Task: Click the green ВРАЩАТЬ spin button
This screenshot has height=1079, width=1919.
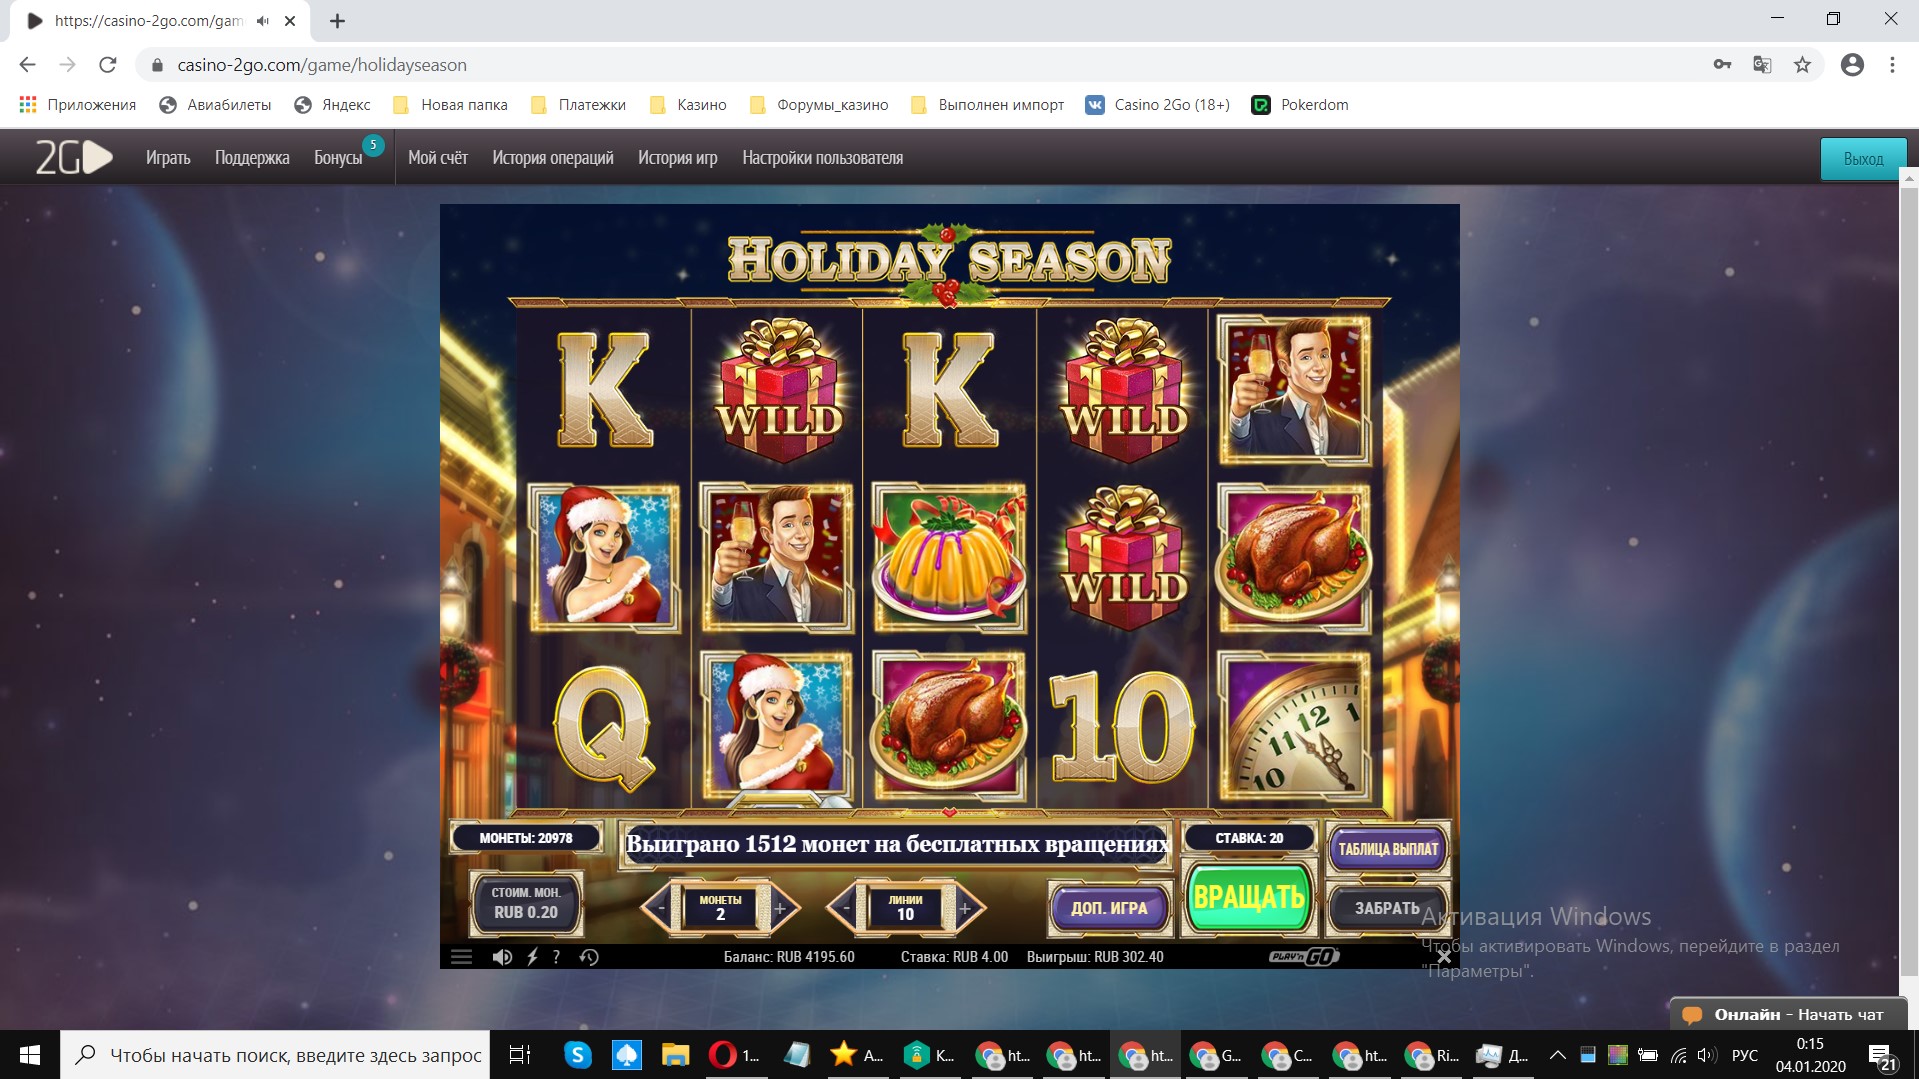Action: coord(1249,897)
